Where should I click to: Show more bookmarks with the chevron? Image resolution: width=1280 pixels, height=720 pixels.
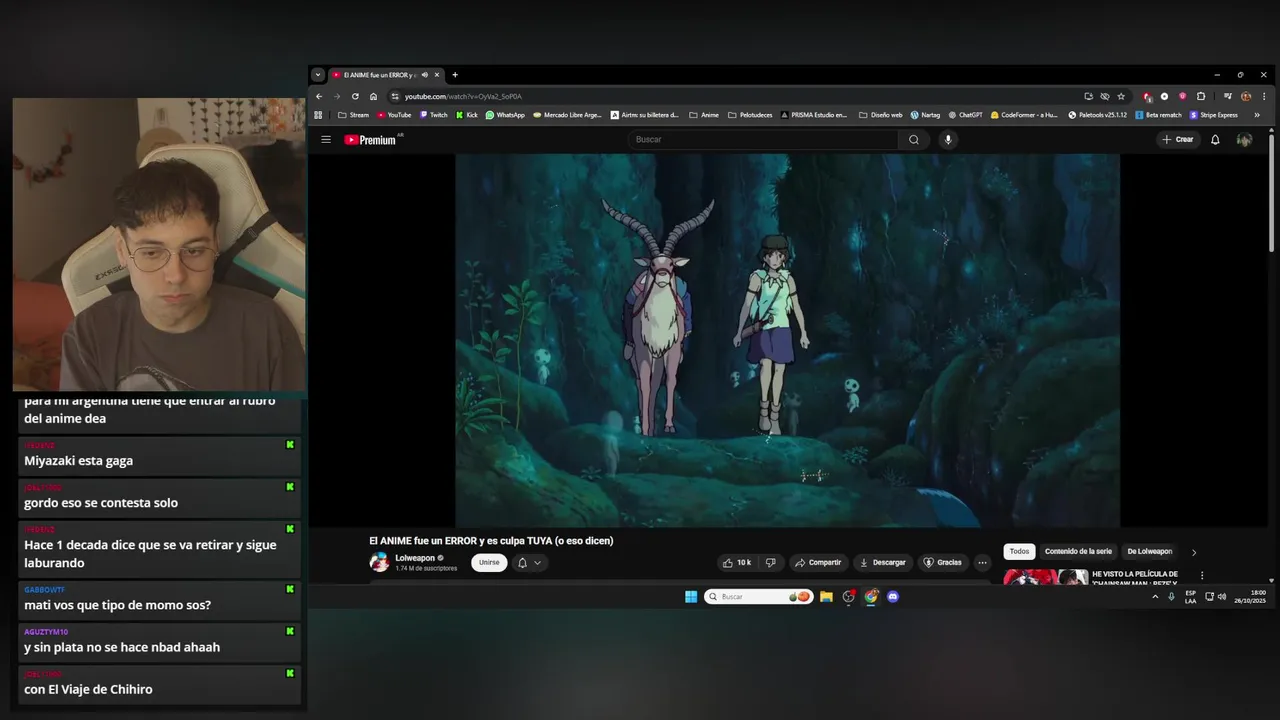(1257, 115)
